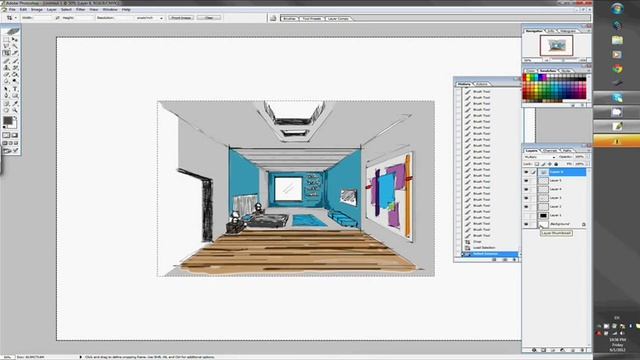Hide Layer 2 with its eye icon
Screen dimensions: 640x360
point(526,207)
